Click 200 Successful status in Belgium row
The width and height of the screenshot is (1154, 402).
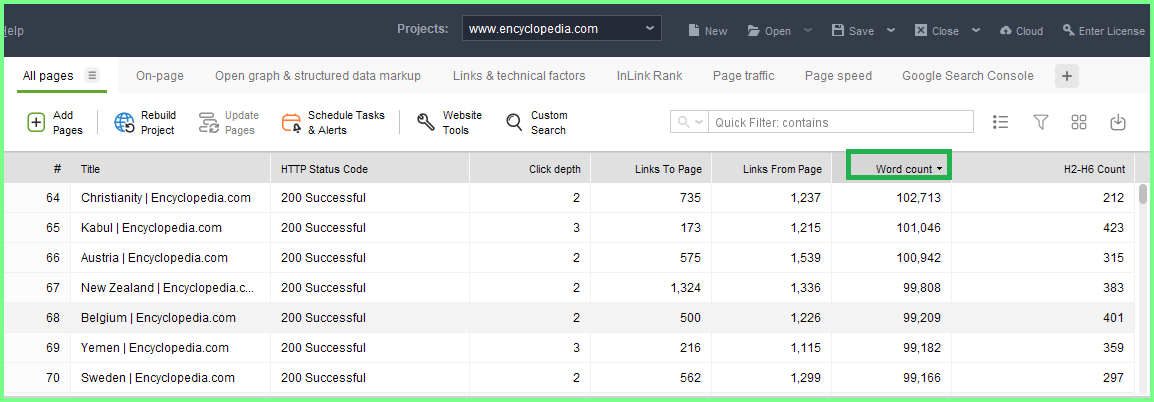(323, 318)
